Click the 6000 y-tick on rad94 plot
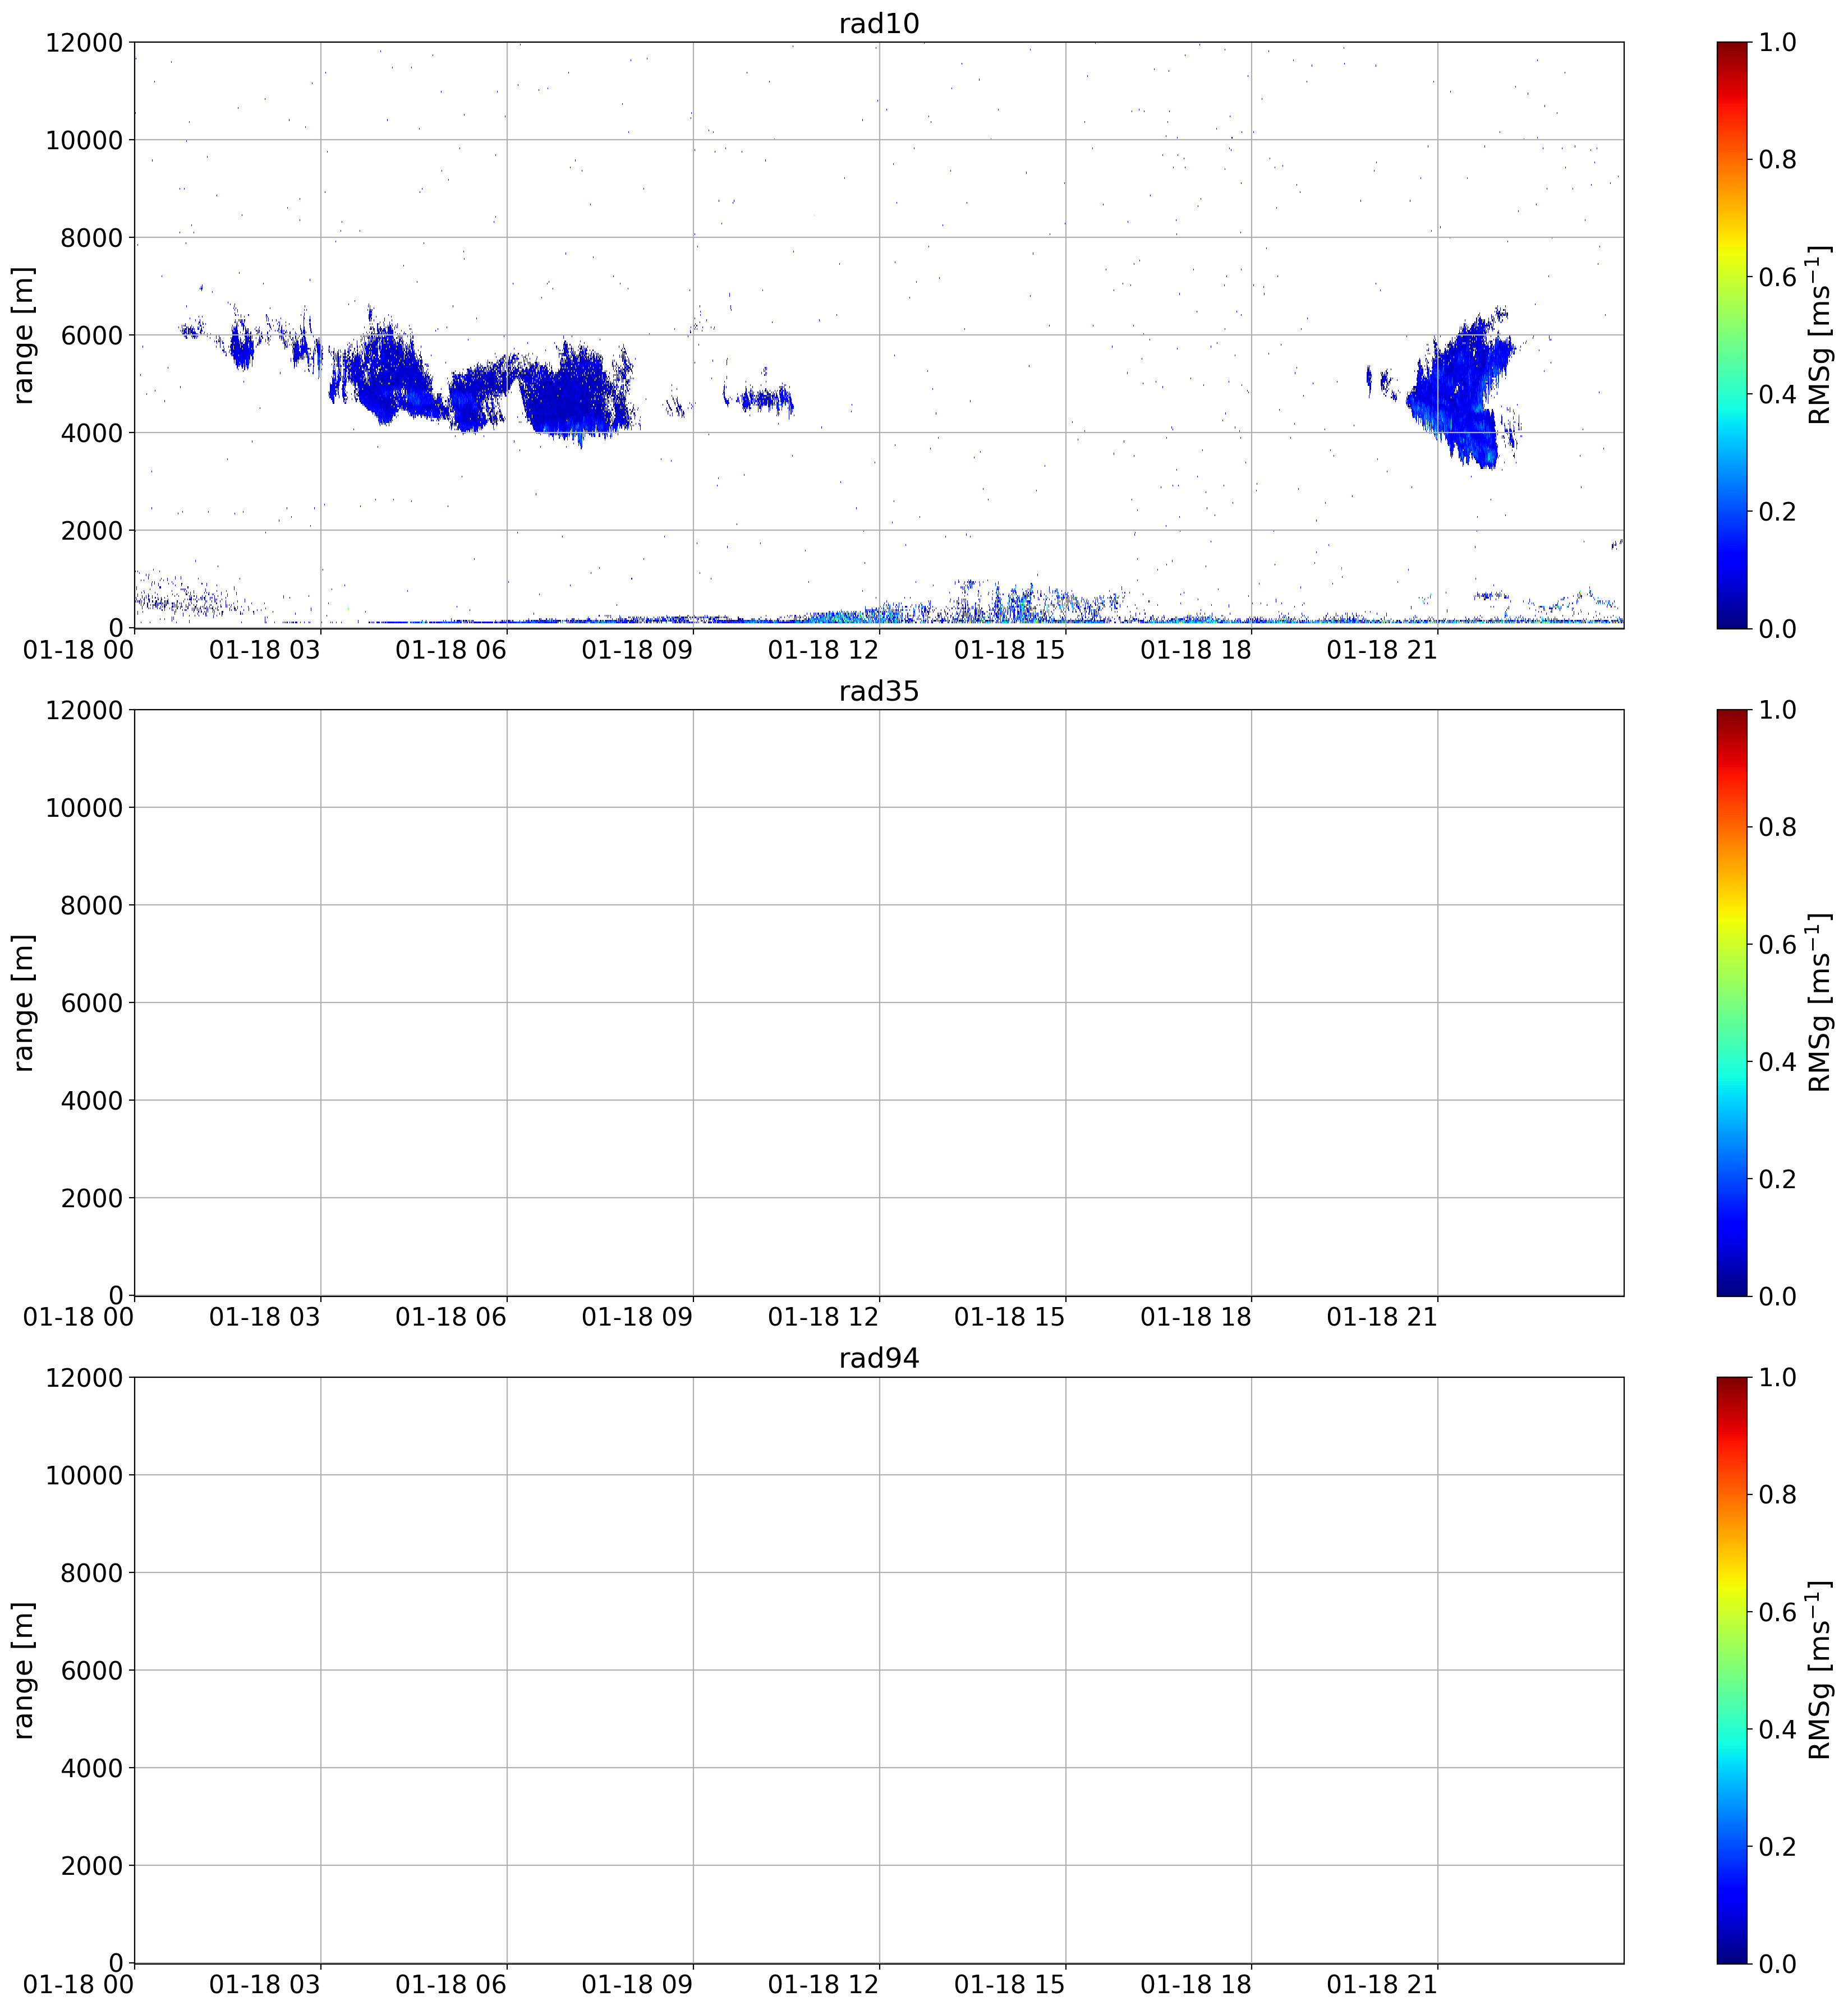The image size is (1848, 2010). (92, 1670)
